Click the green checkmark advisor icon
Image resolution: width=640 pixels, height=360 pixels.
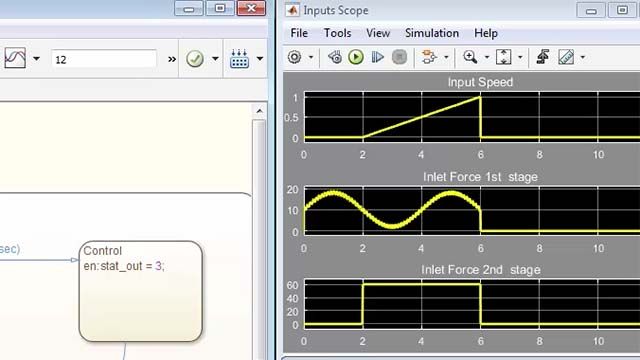click(195, 59)
